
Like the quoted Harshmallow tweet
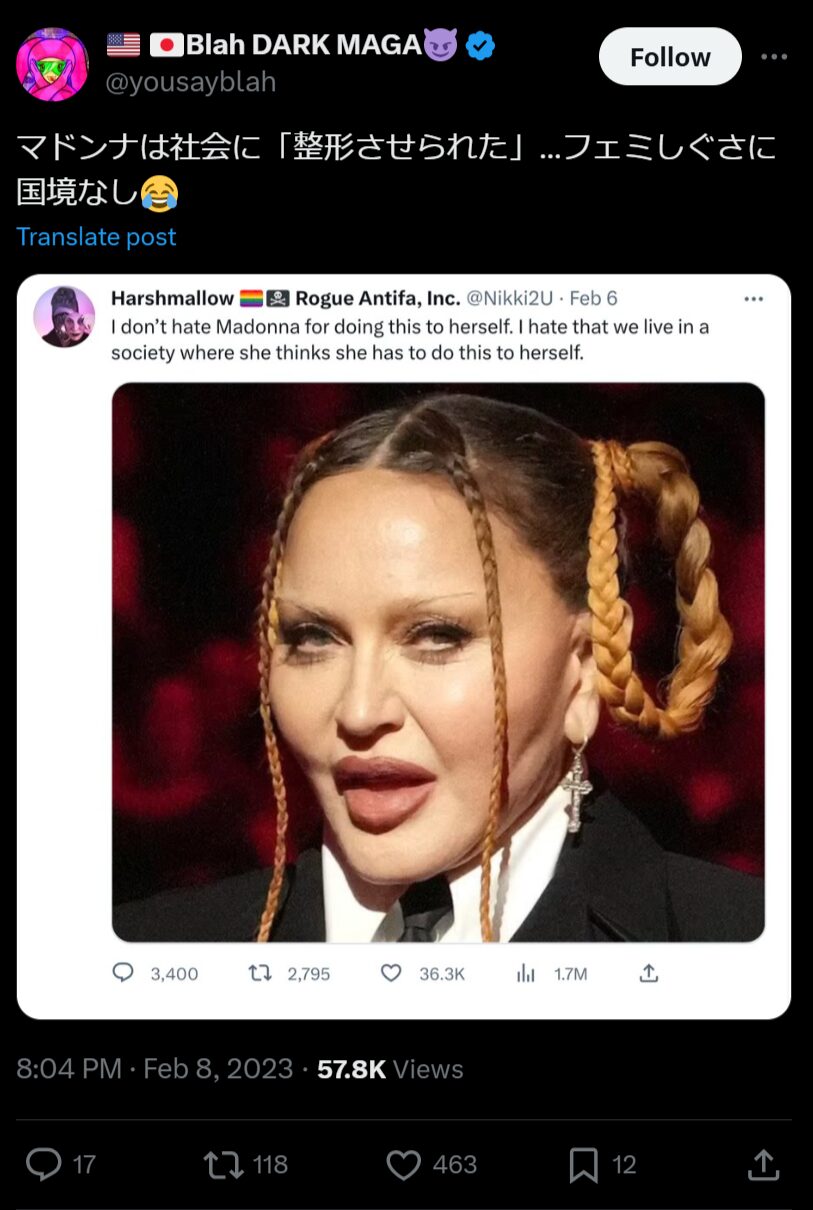tap(391, 973)
